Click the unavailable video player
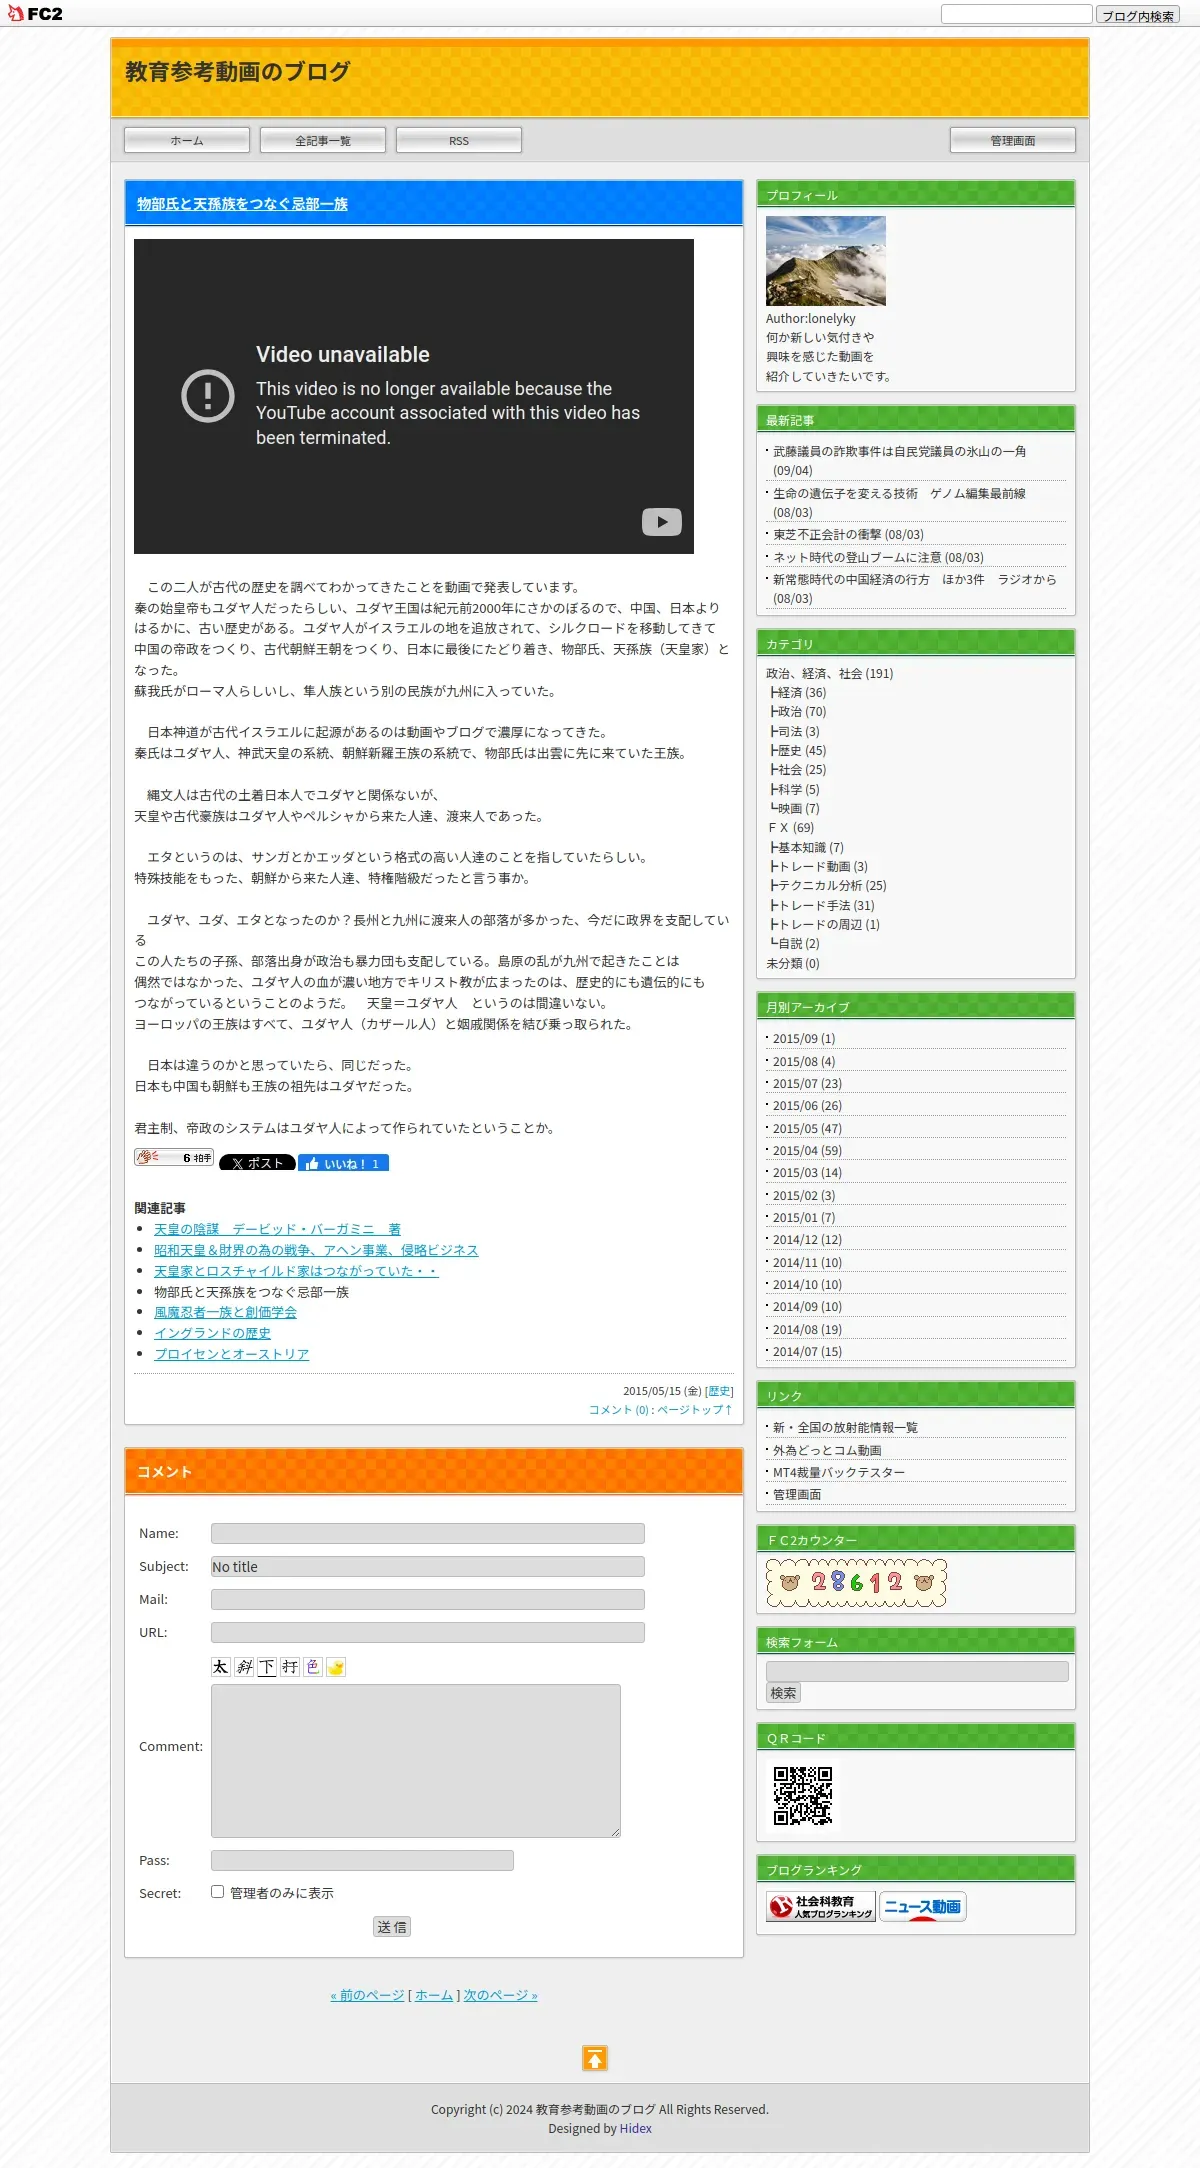This screenshot has height=2168, width=1200. [x=414, y=396]
